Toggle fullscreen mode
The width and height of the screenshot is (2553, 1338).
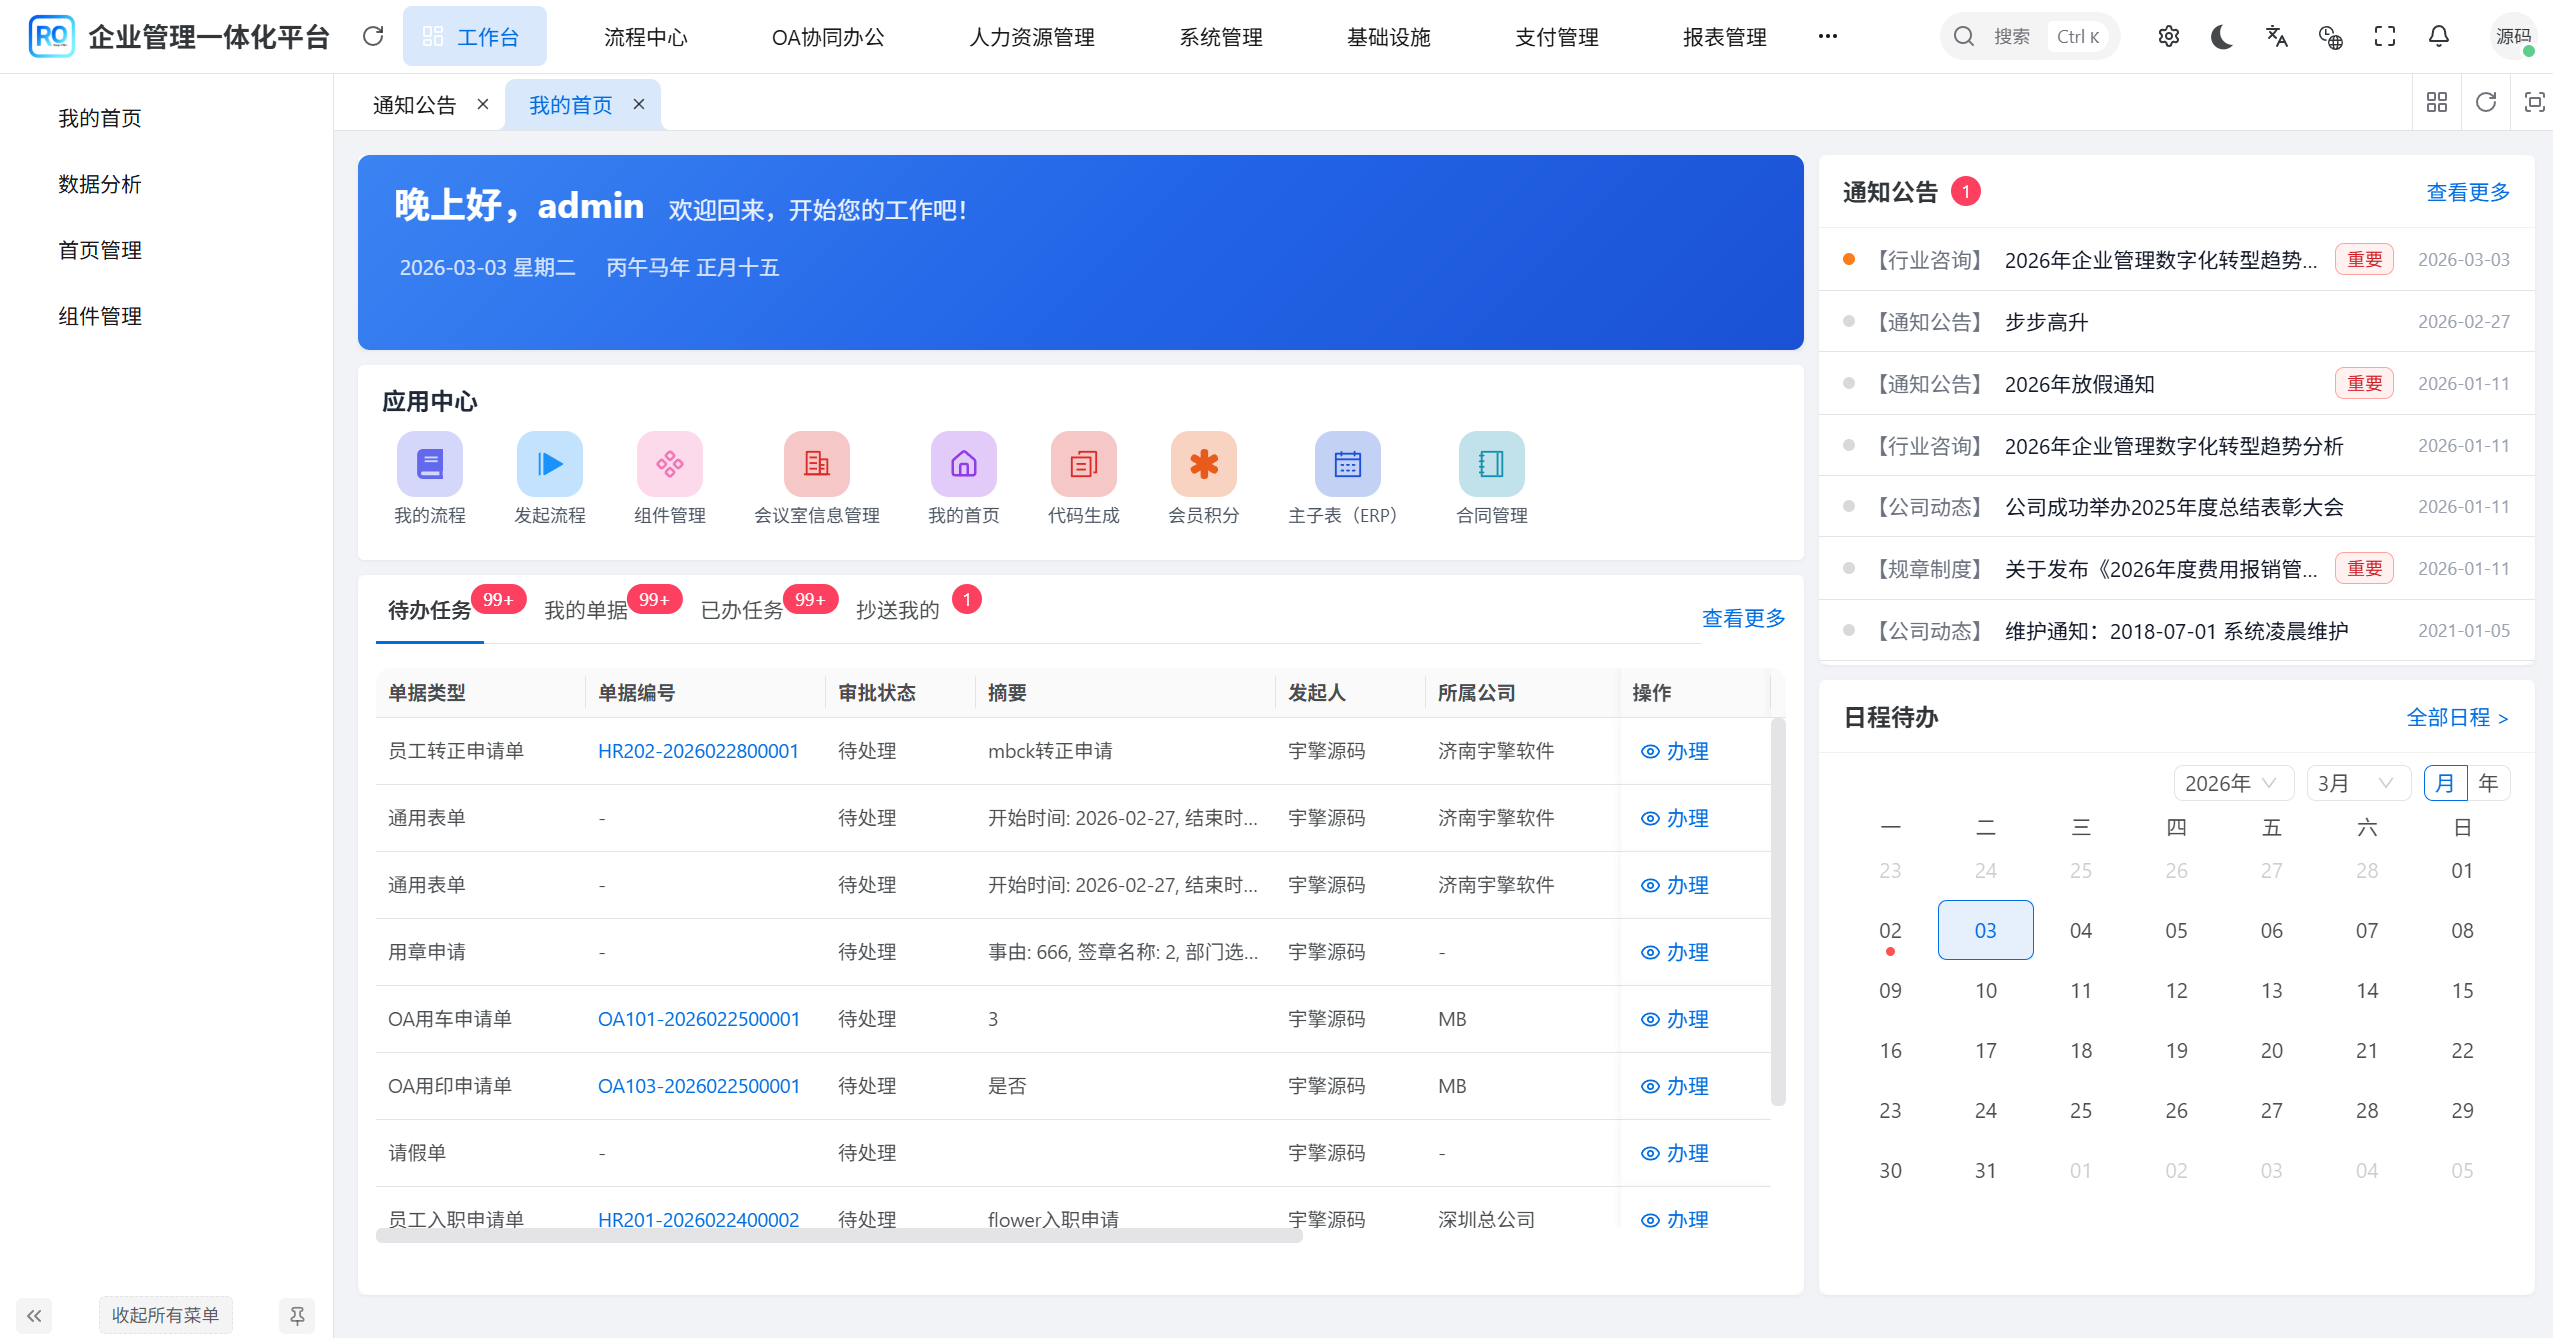click(2384, 36)
